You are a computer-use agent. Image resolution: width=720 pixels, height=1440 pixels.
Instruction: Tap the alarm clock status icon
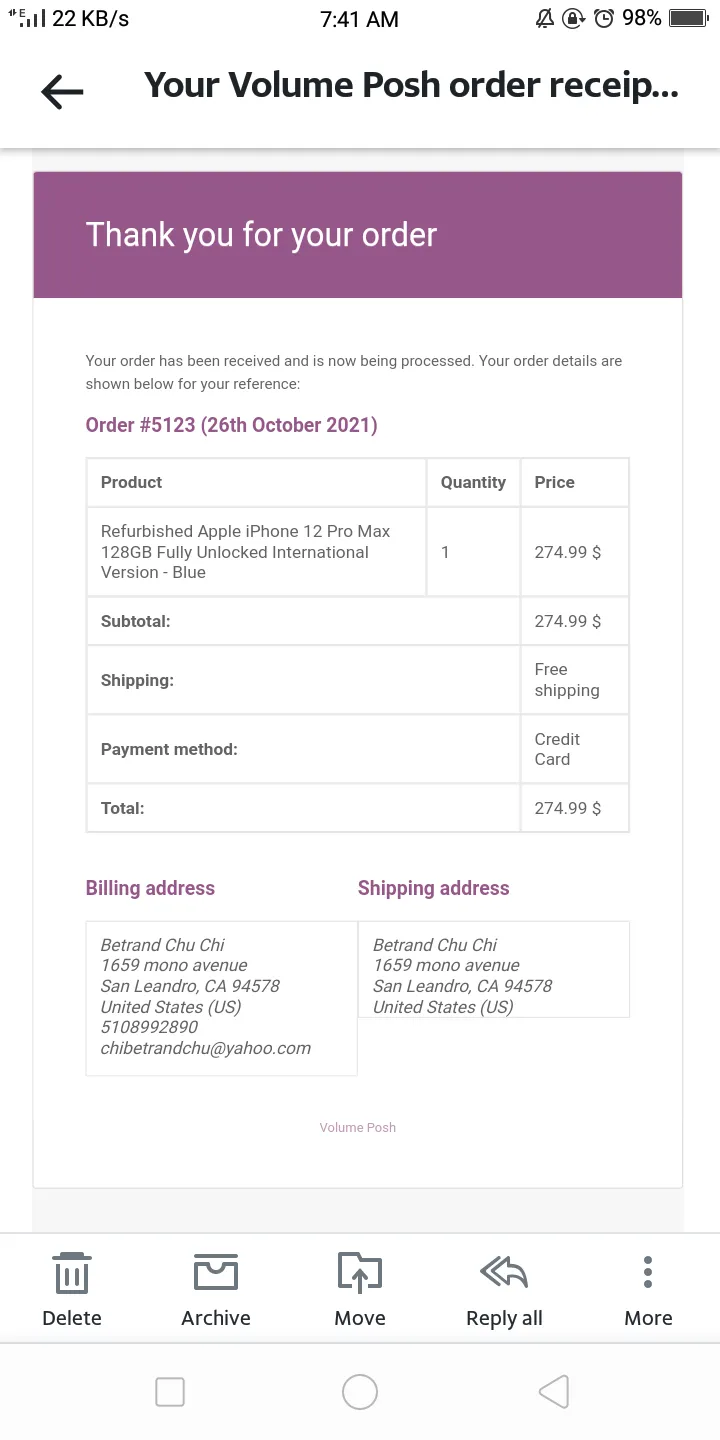(604, 18)
